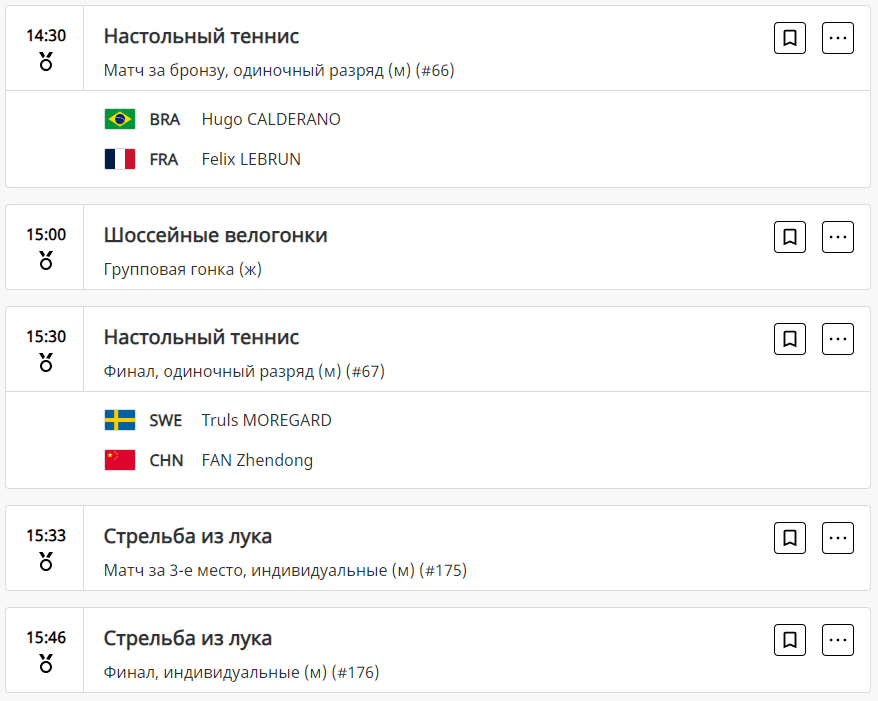The image size is (878, 701).
Task: Bookmark the 15:00 road cycling race
Action: [x=790, y=237]
